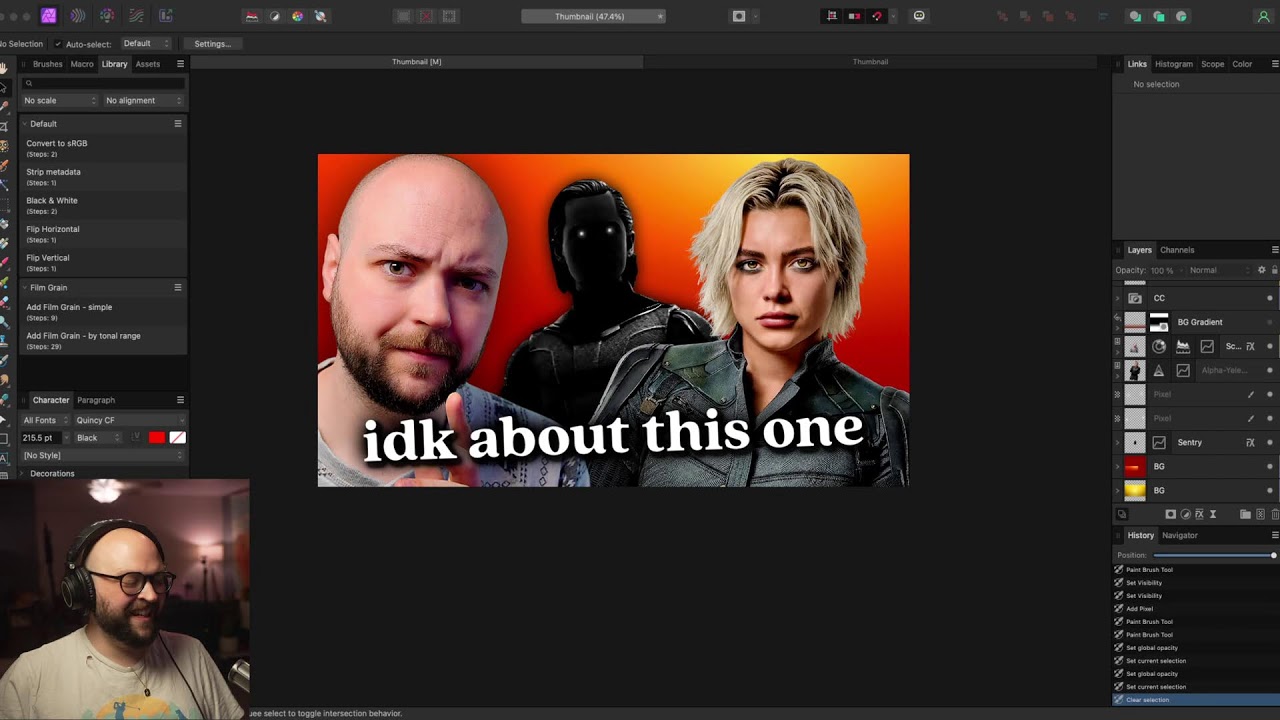Apply Auto Contrast from the toolbar

tap(275, 16)
